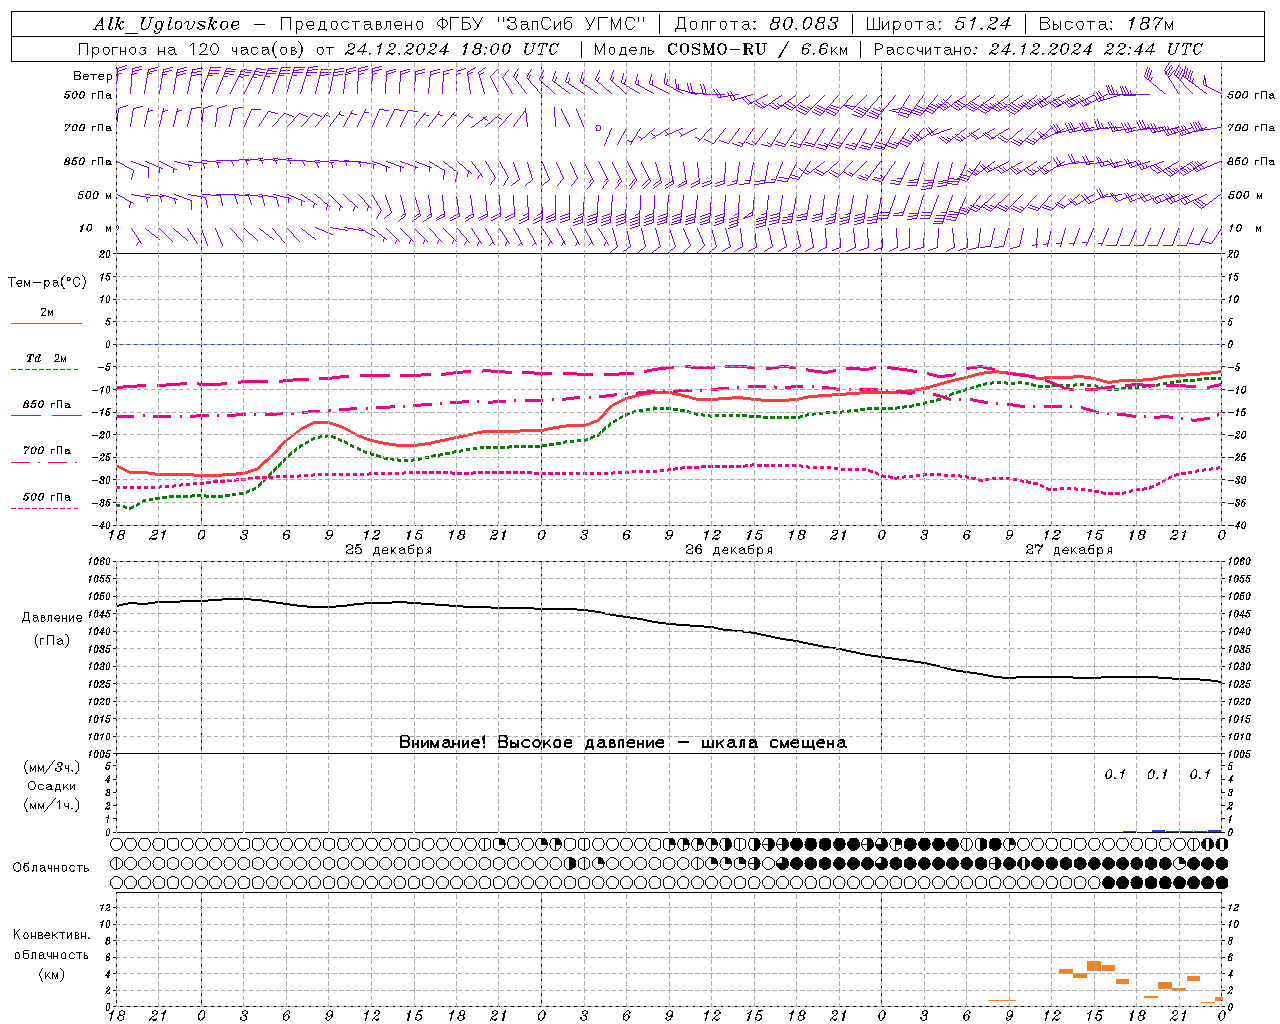Viewport: 1280px width, 1024px height.
Task: Select the elevation text Высота: 187м
Action: pos(1107,24)
